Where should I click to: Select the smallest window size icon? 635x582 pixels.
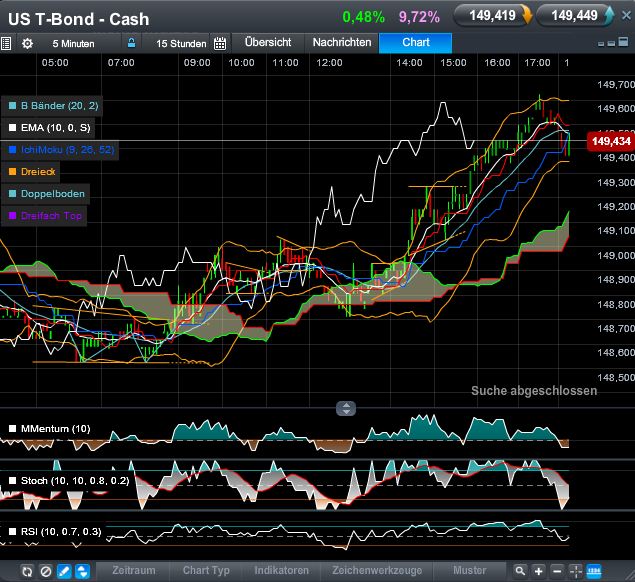point(601,43)
